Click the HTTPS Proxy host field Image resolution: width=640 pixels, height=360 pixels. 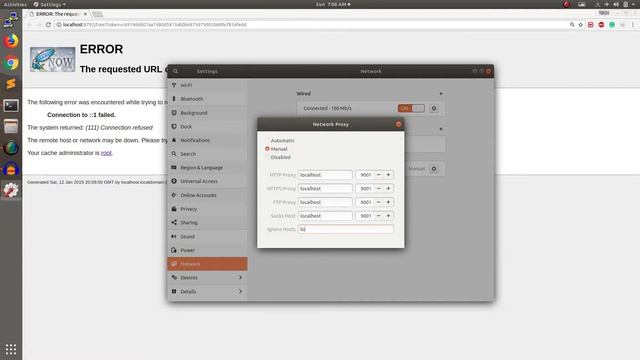(x=325, y=189)
